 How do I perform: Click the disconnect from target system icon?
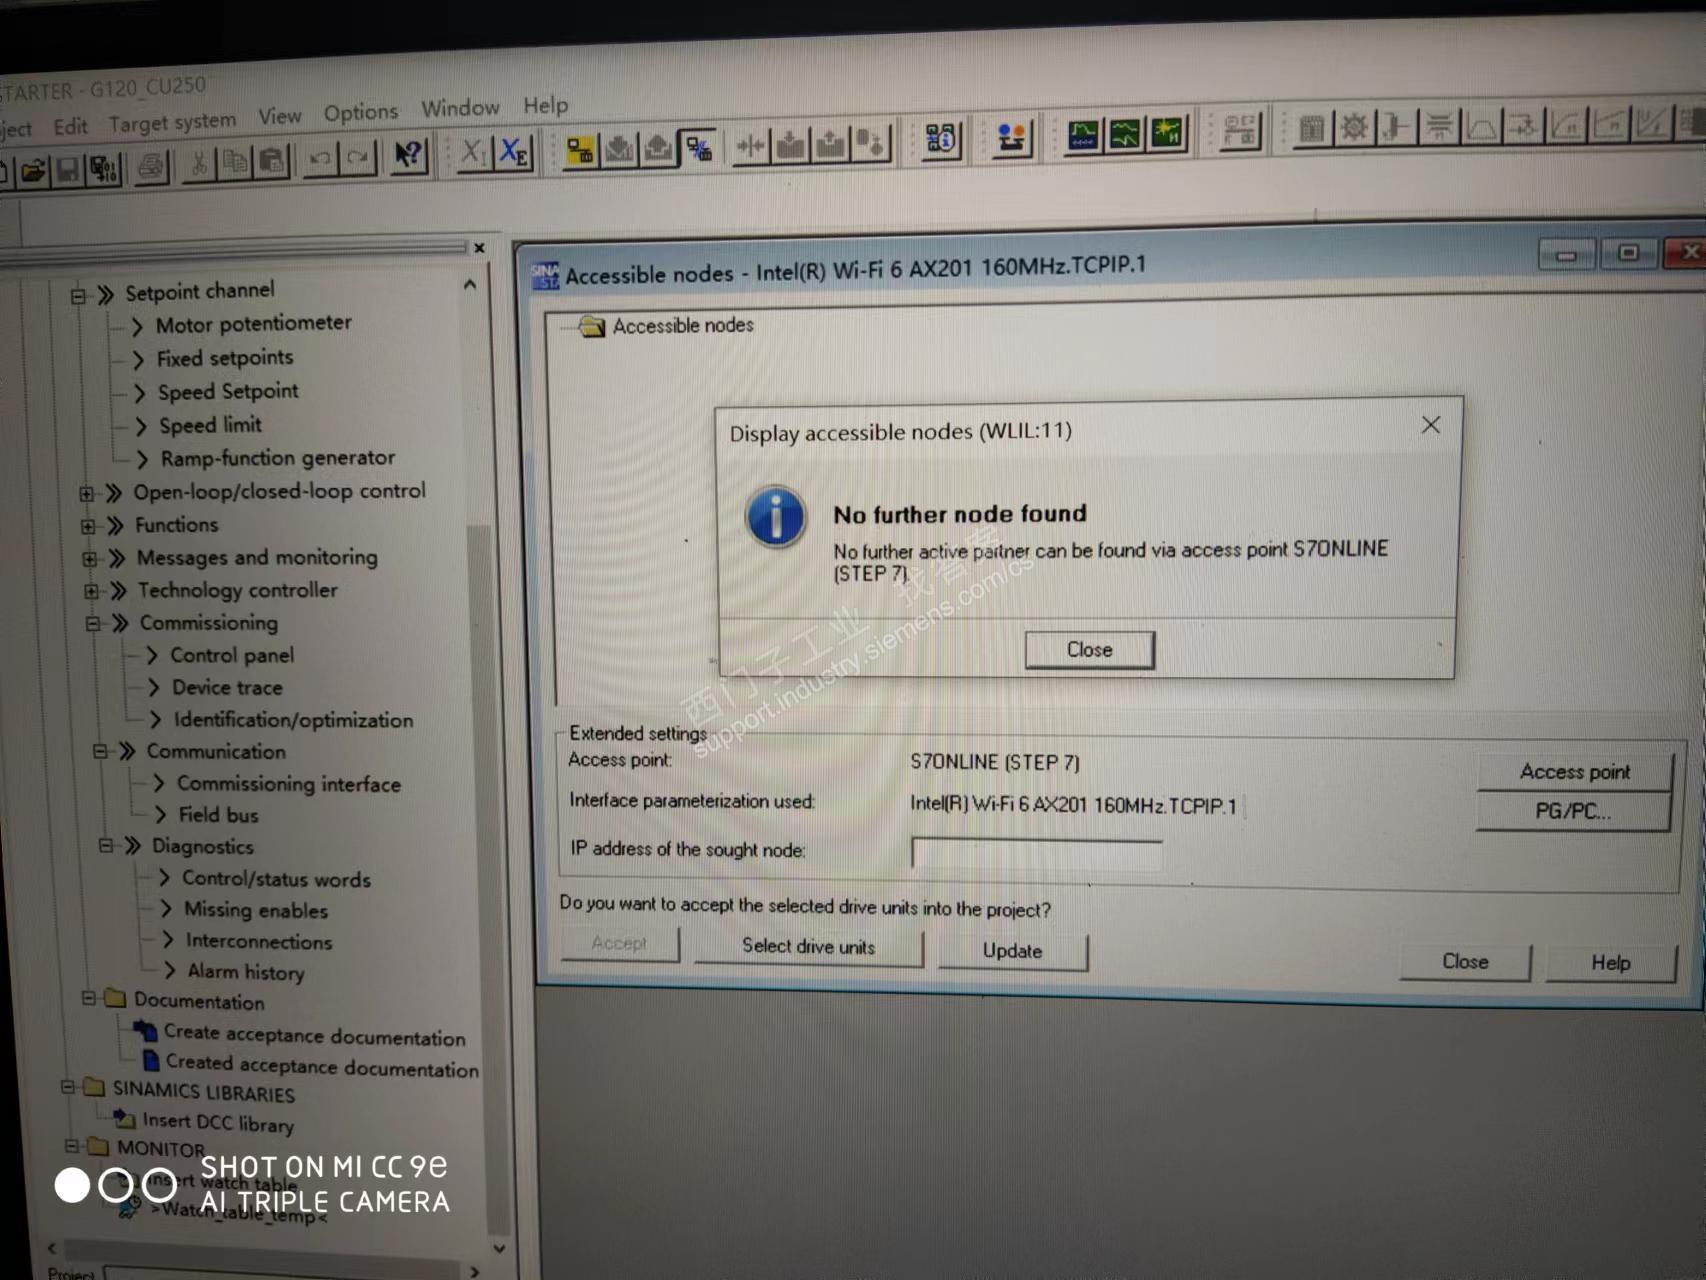coord(698,147)
